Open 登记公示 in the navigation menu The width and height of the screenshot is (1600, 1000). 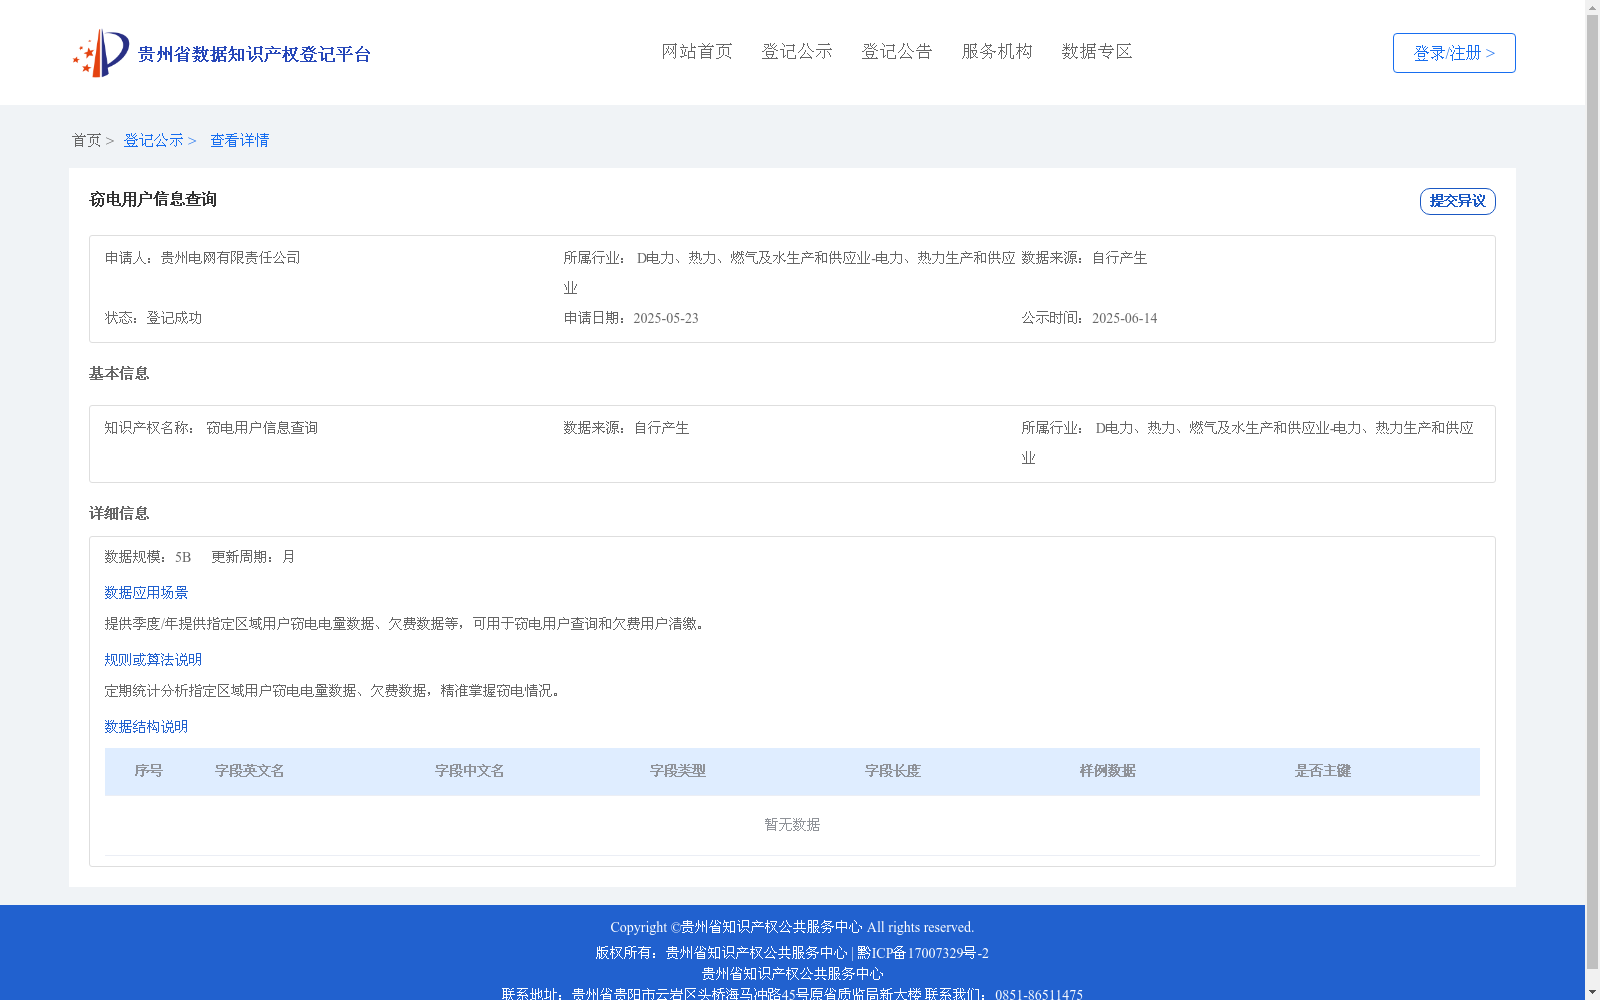(x=797, y=52)
